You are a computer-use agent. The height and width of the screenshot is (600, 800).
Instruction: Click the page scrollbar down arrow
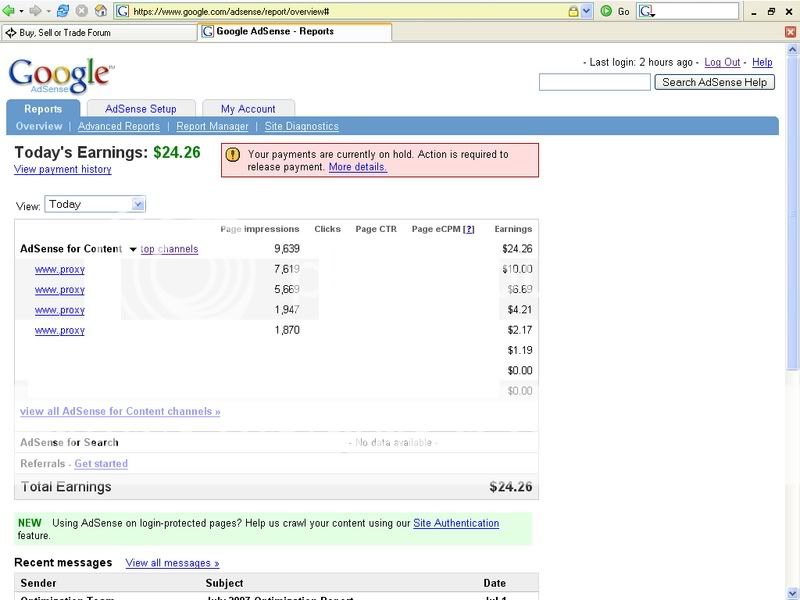(792, 594)
